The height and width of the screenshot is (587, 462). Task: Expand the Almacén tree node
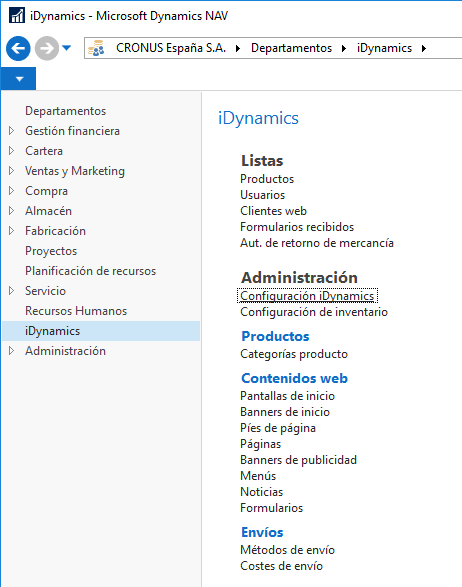pos(11,211)
